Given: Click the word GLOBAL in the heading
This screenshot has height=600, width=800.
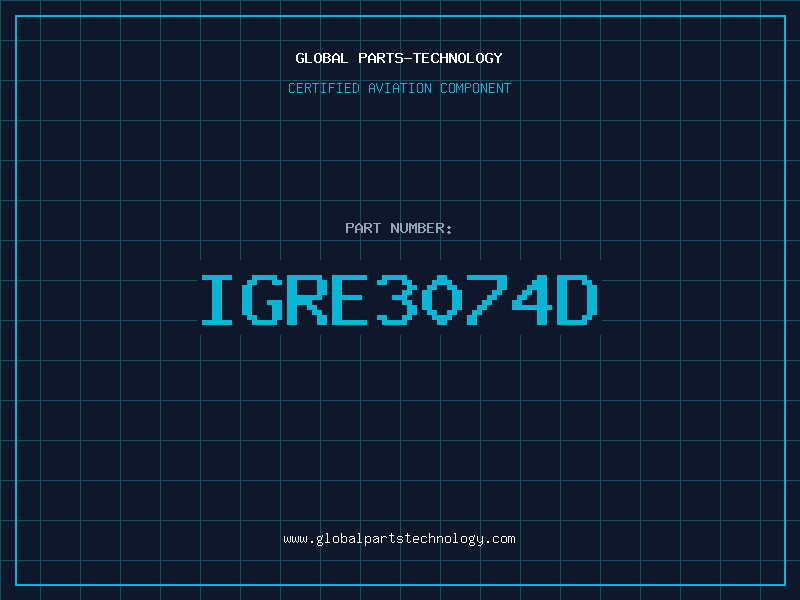Looking at the screenshot, I should [x=322, y=58].
